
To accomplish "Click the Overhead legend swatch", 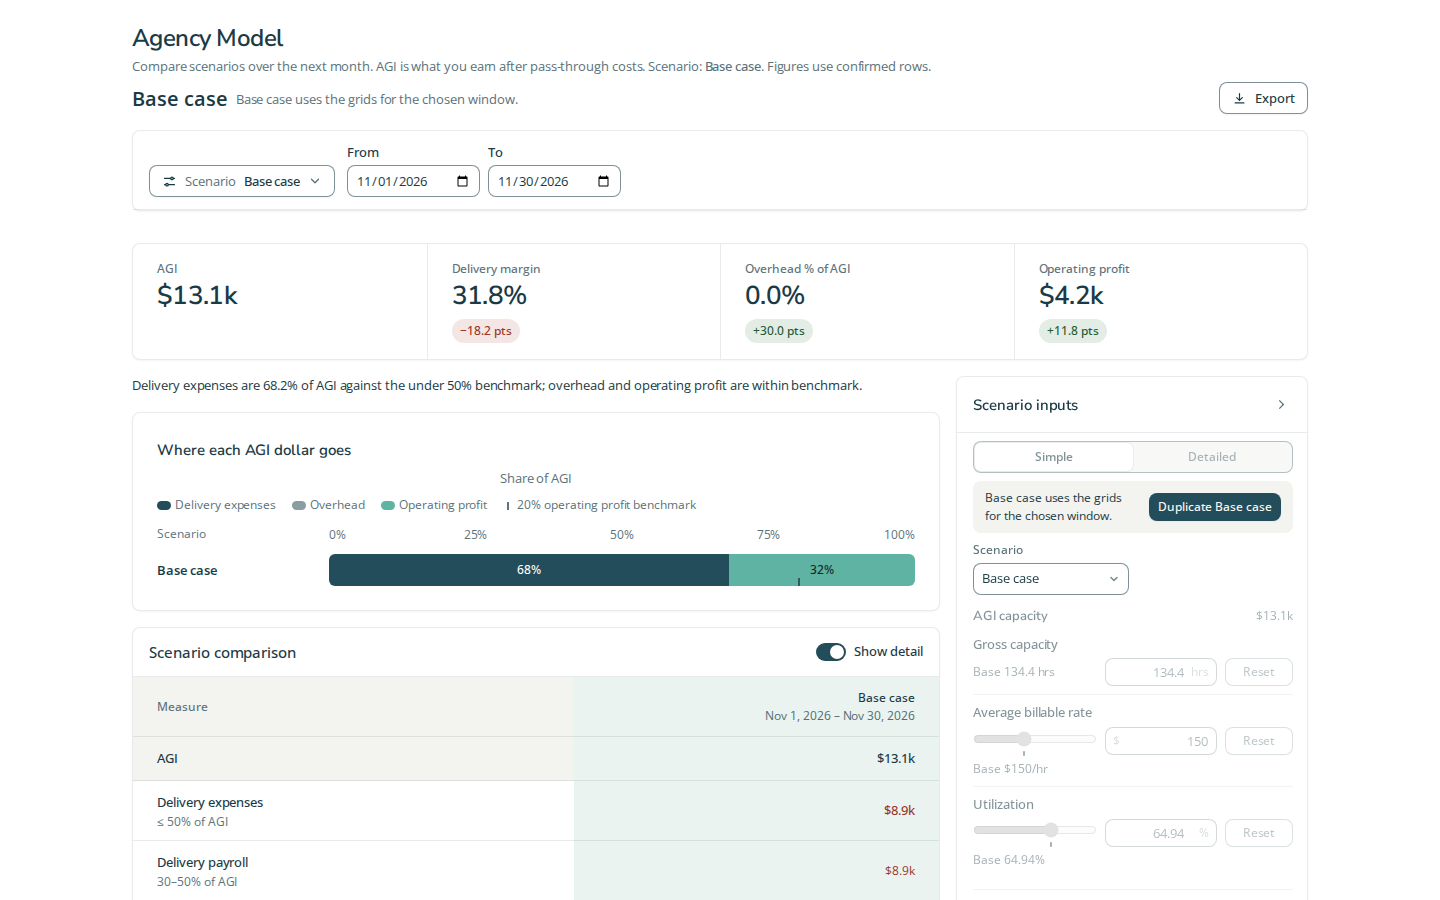I will tap(299, 506).
